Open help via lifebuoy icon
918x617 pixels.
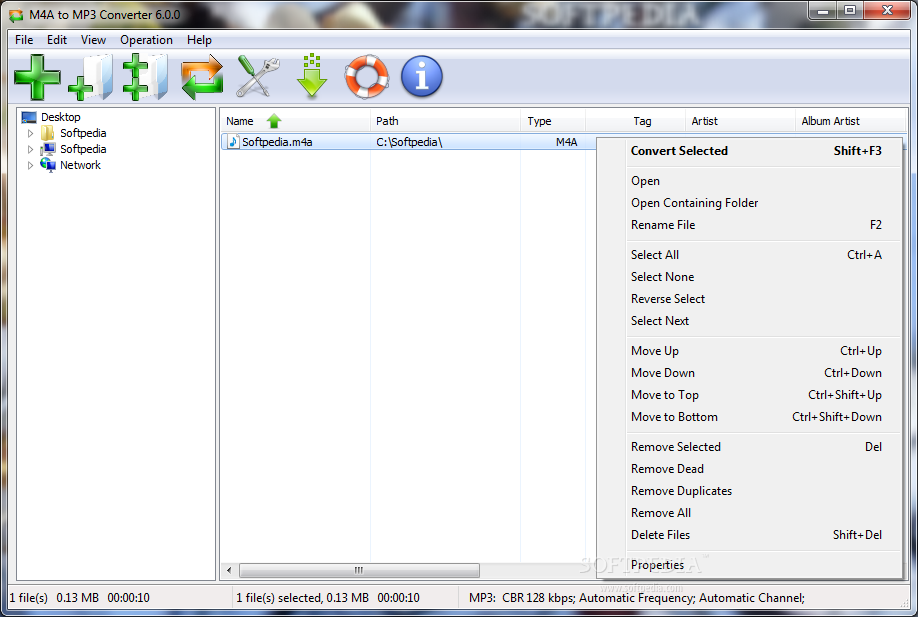tap(366, 77)
